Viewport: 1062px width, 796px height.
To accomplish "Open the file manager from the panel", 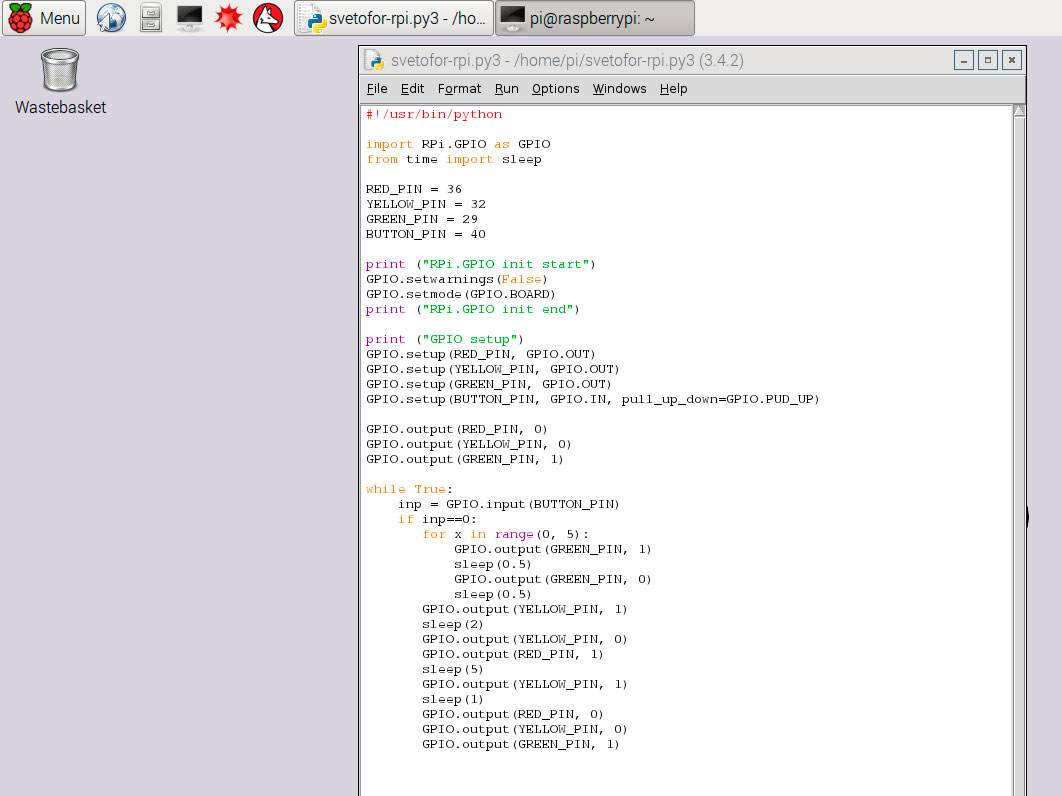I will click(150, 18).
